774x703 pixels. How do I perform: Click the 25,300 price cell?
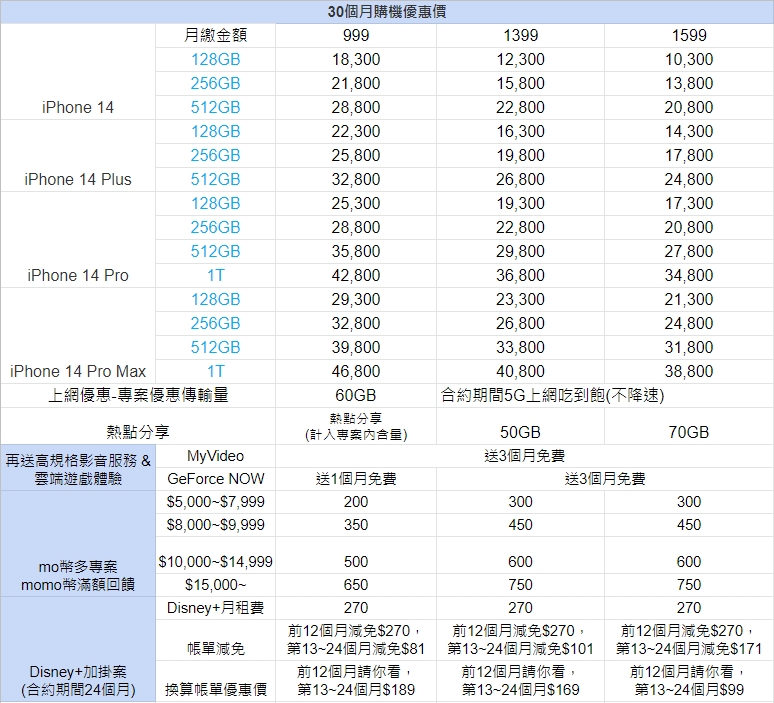tap(355, 203)
